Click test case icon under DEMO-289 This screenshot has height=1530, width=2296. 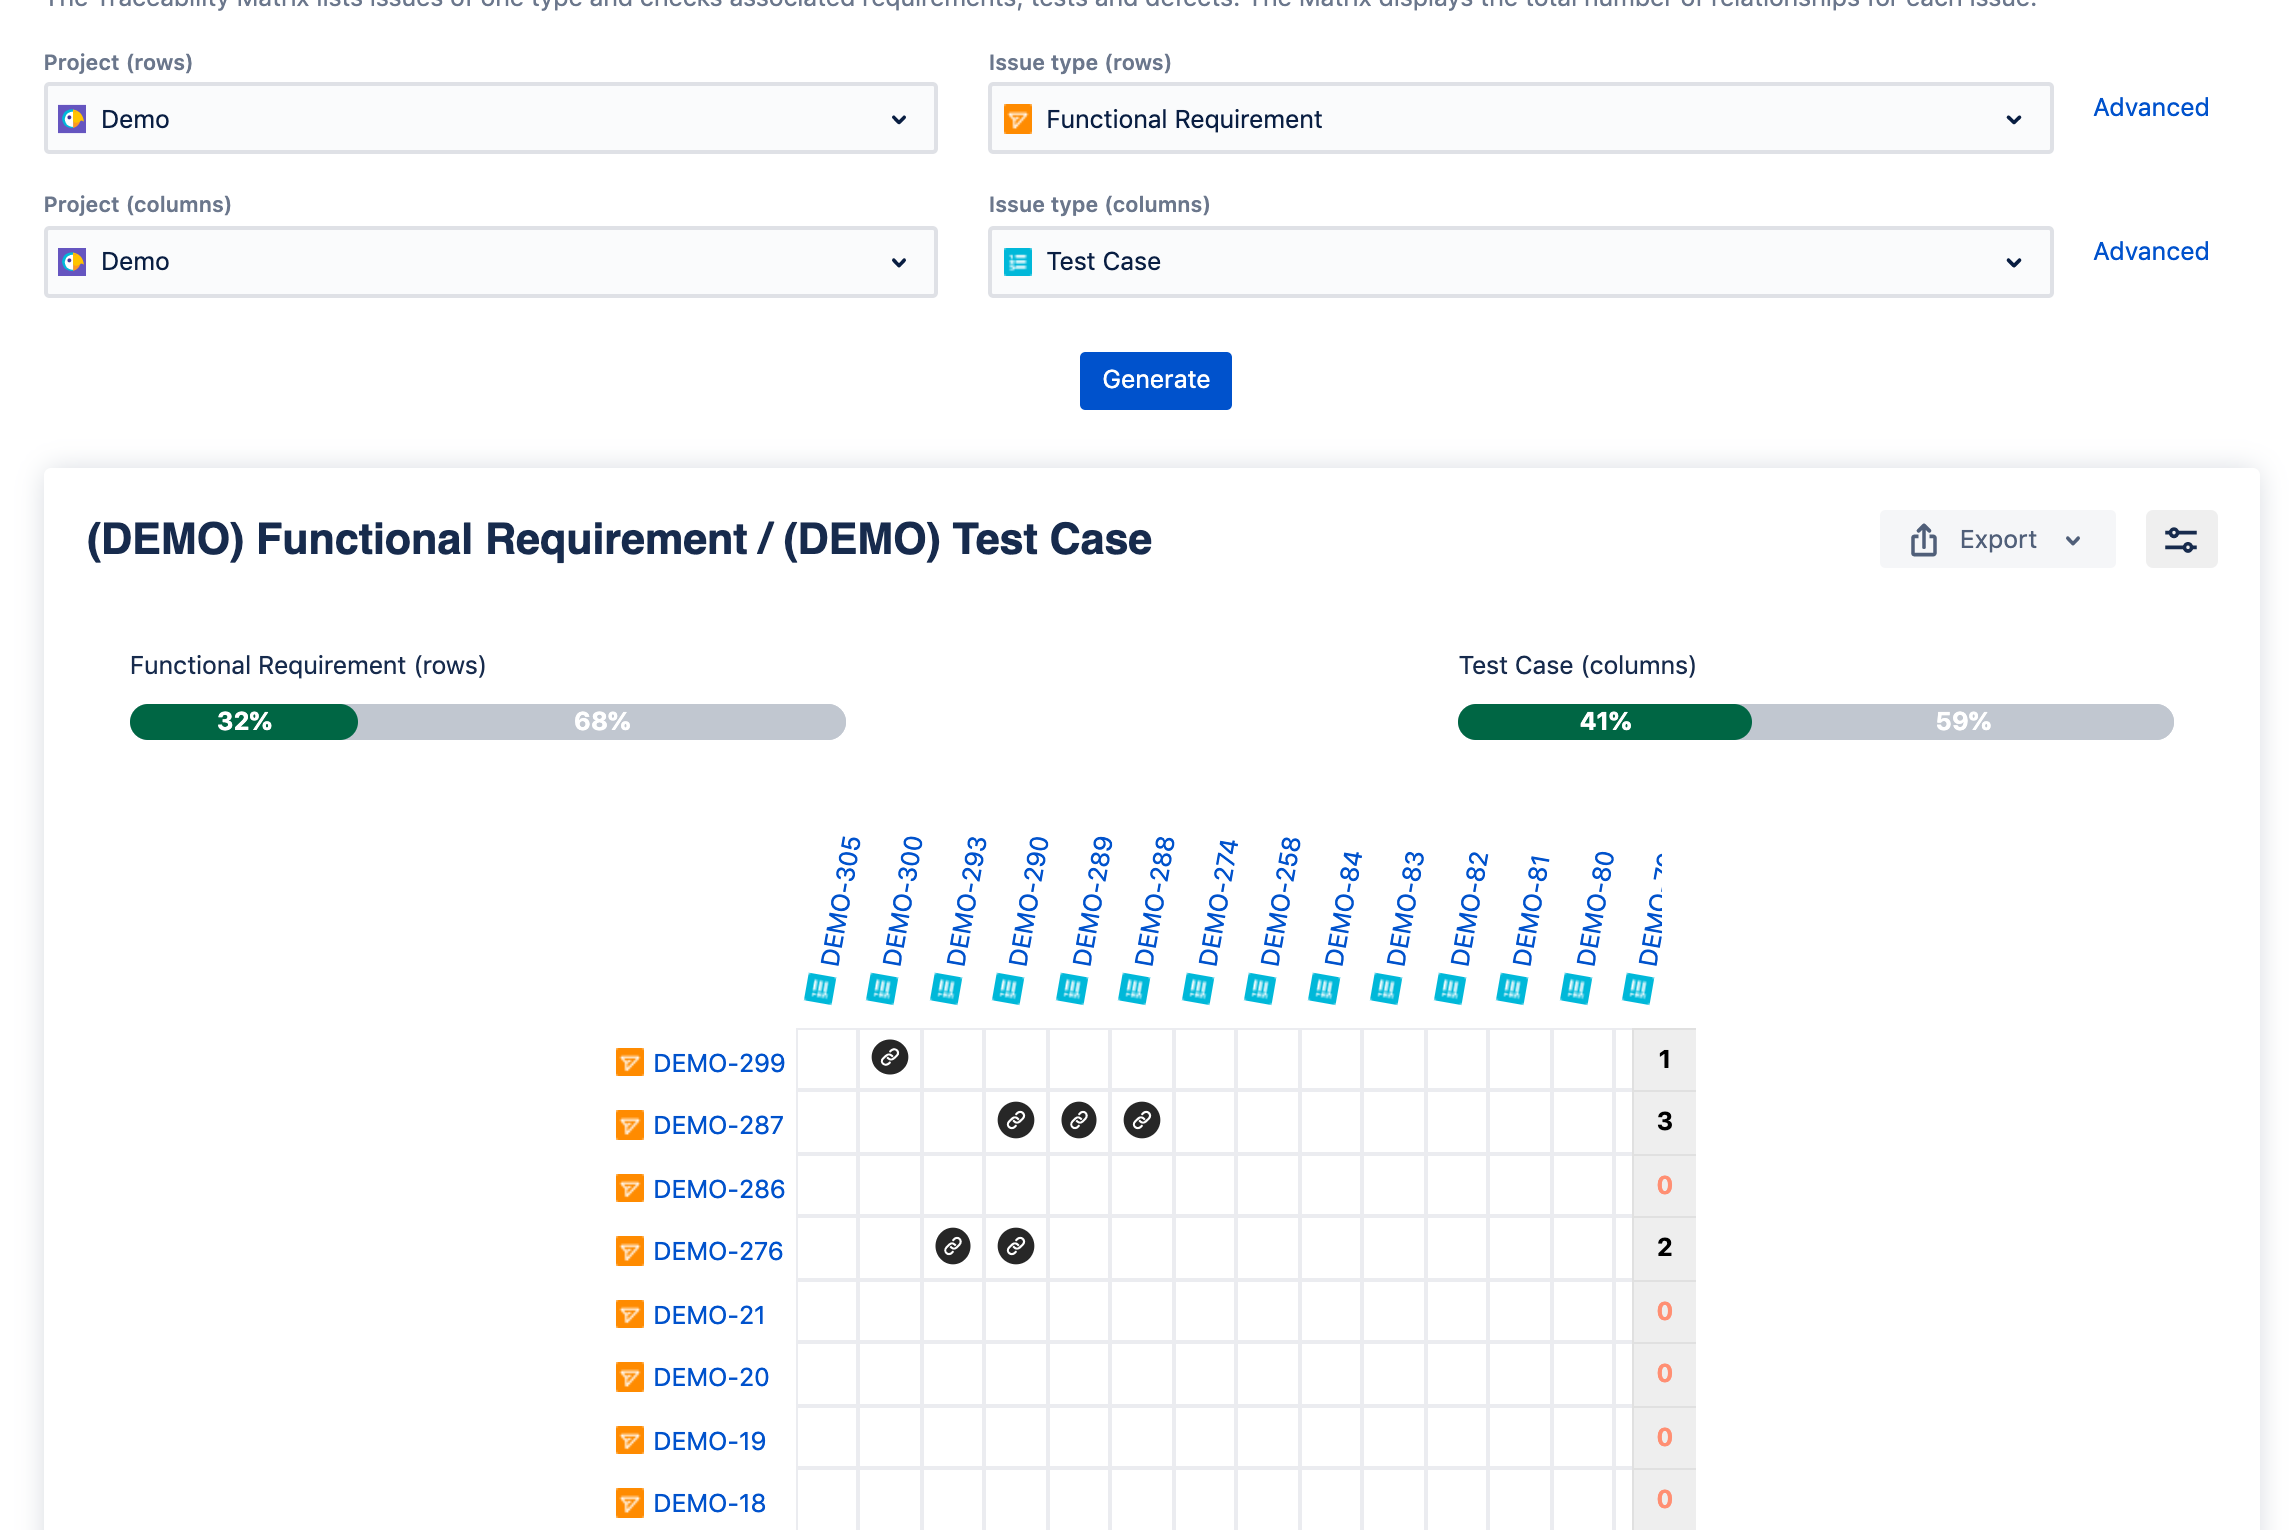pyautogui.click(x=1072, y=990)
